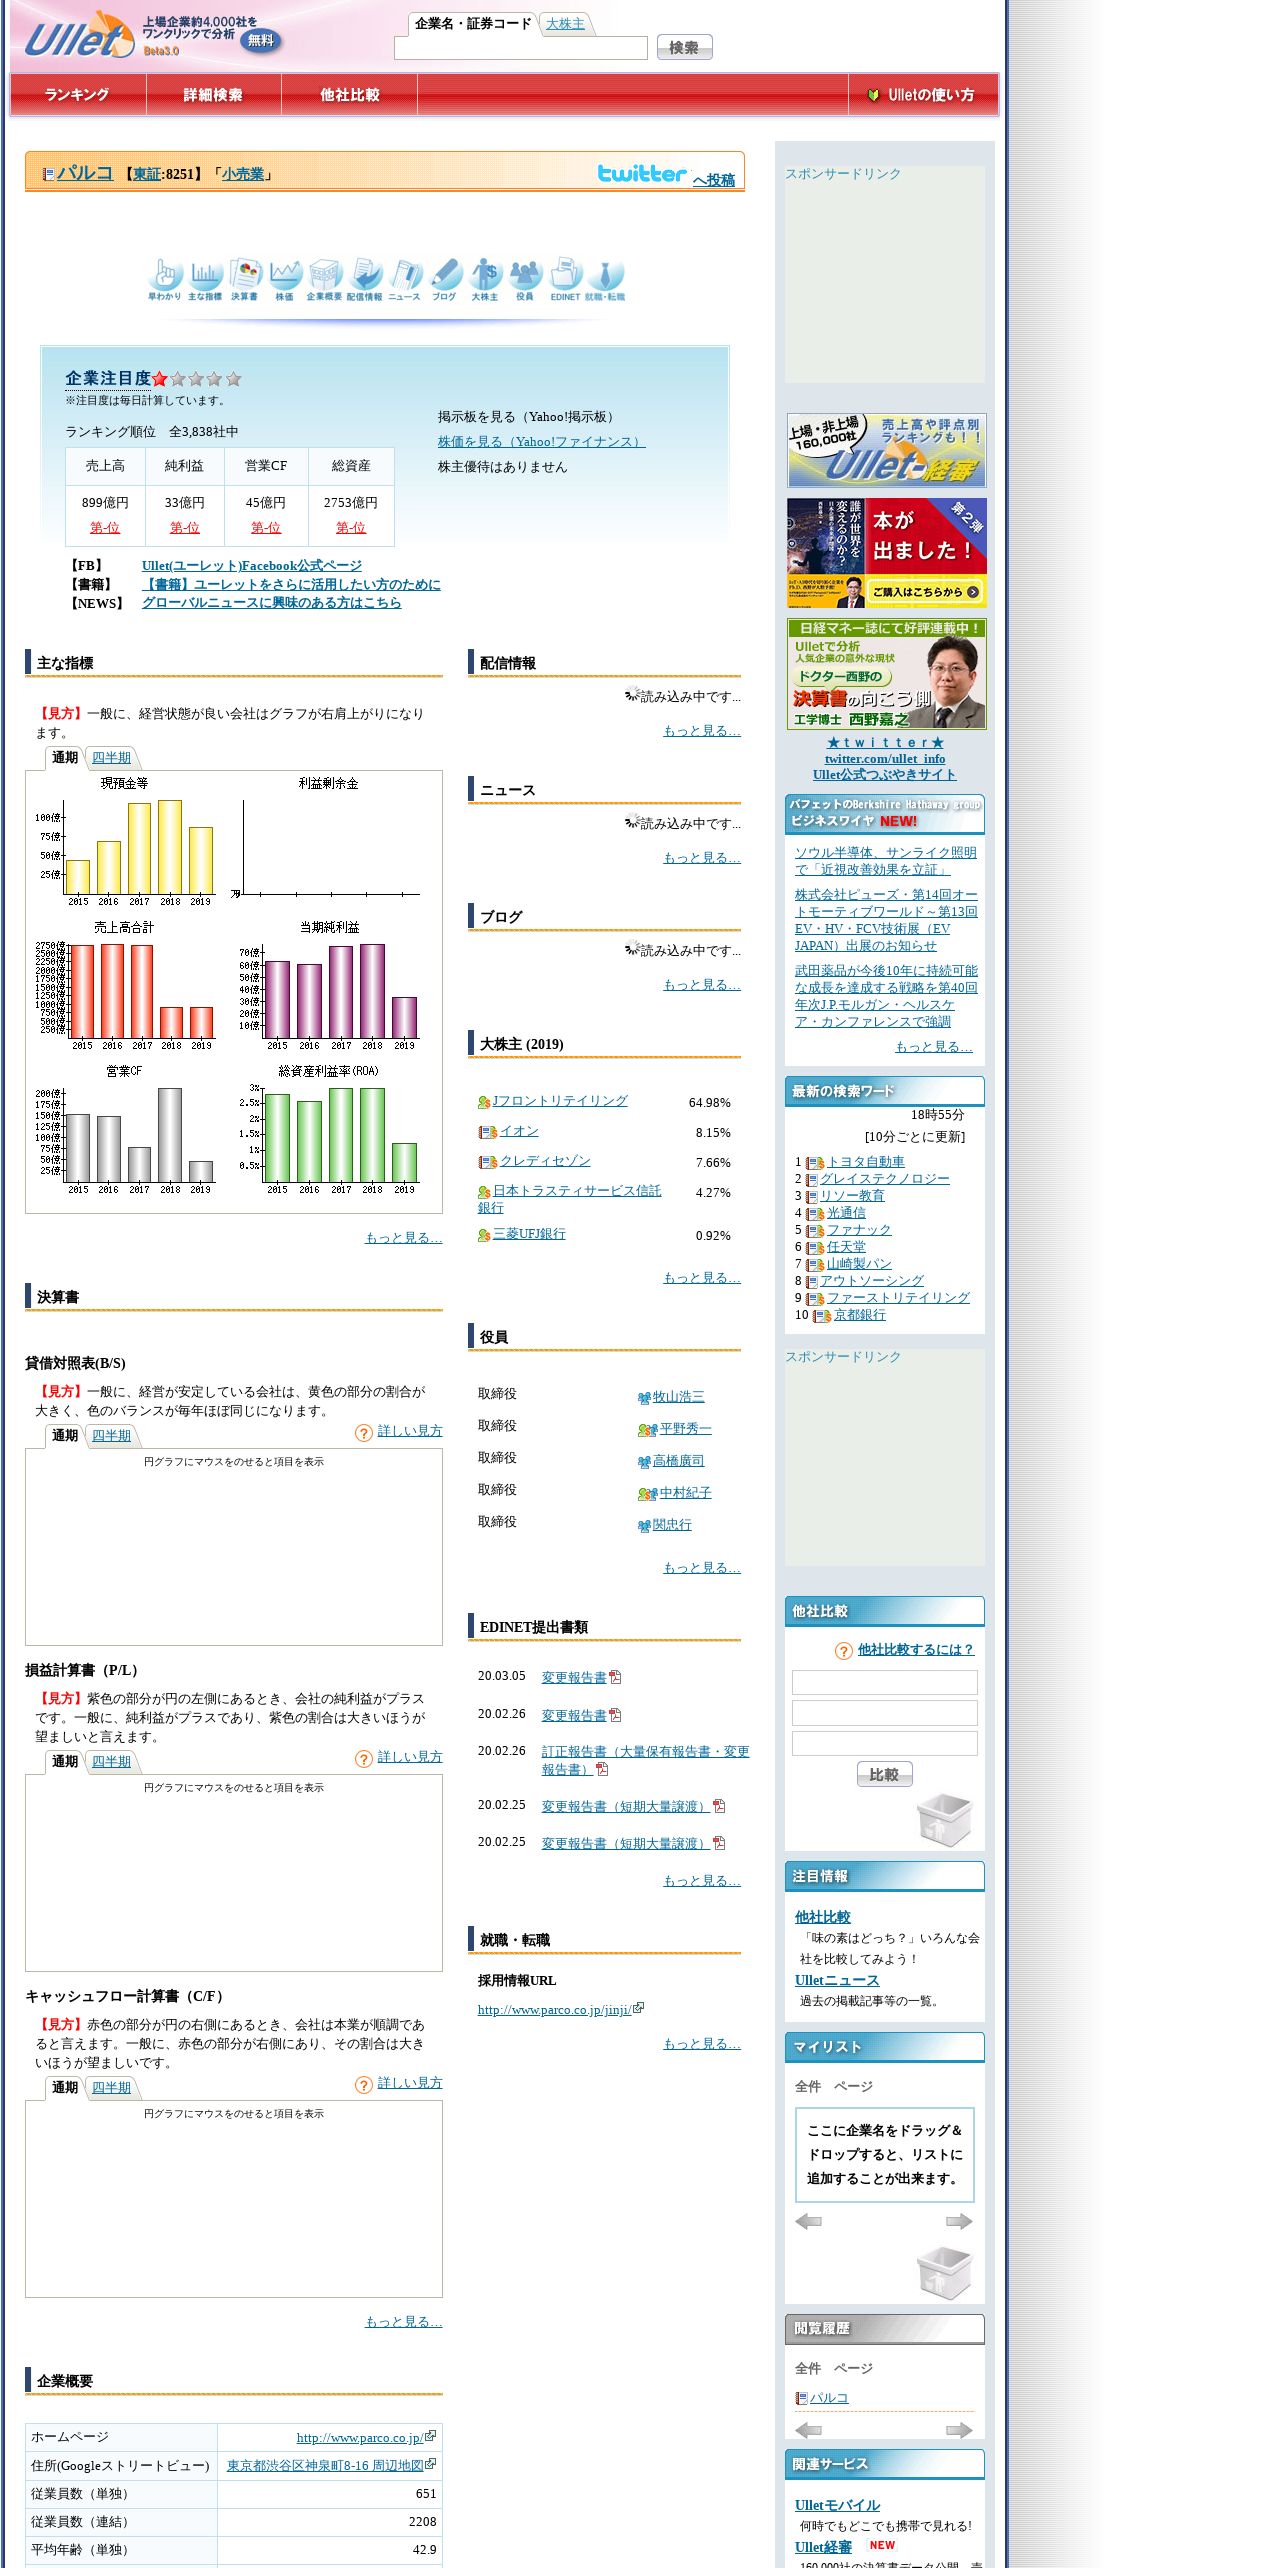Click the help icon for 損益計算書 詳しい見方
The image size is (1284, 2568).
(x=364, y=1759)
